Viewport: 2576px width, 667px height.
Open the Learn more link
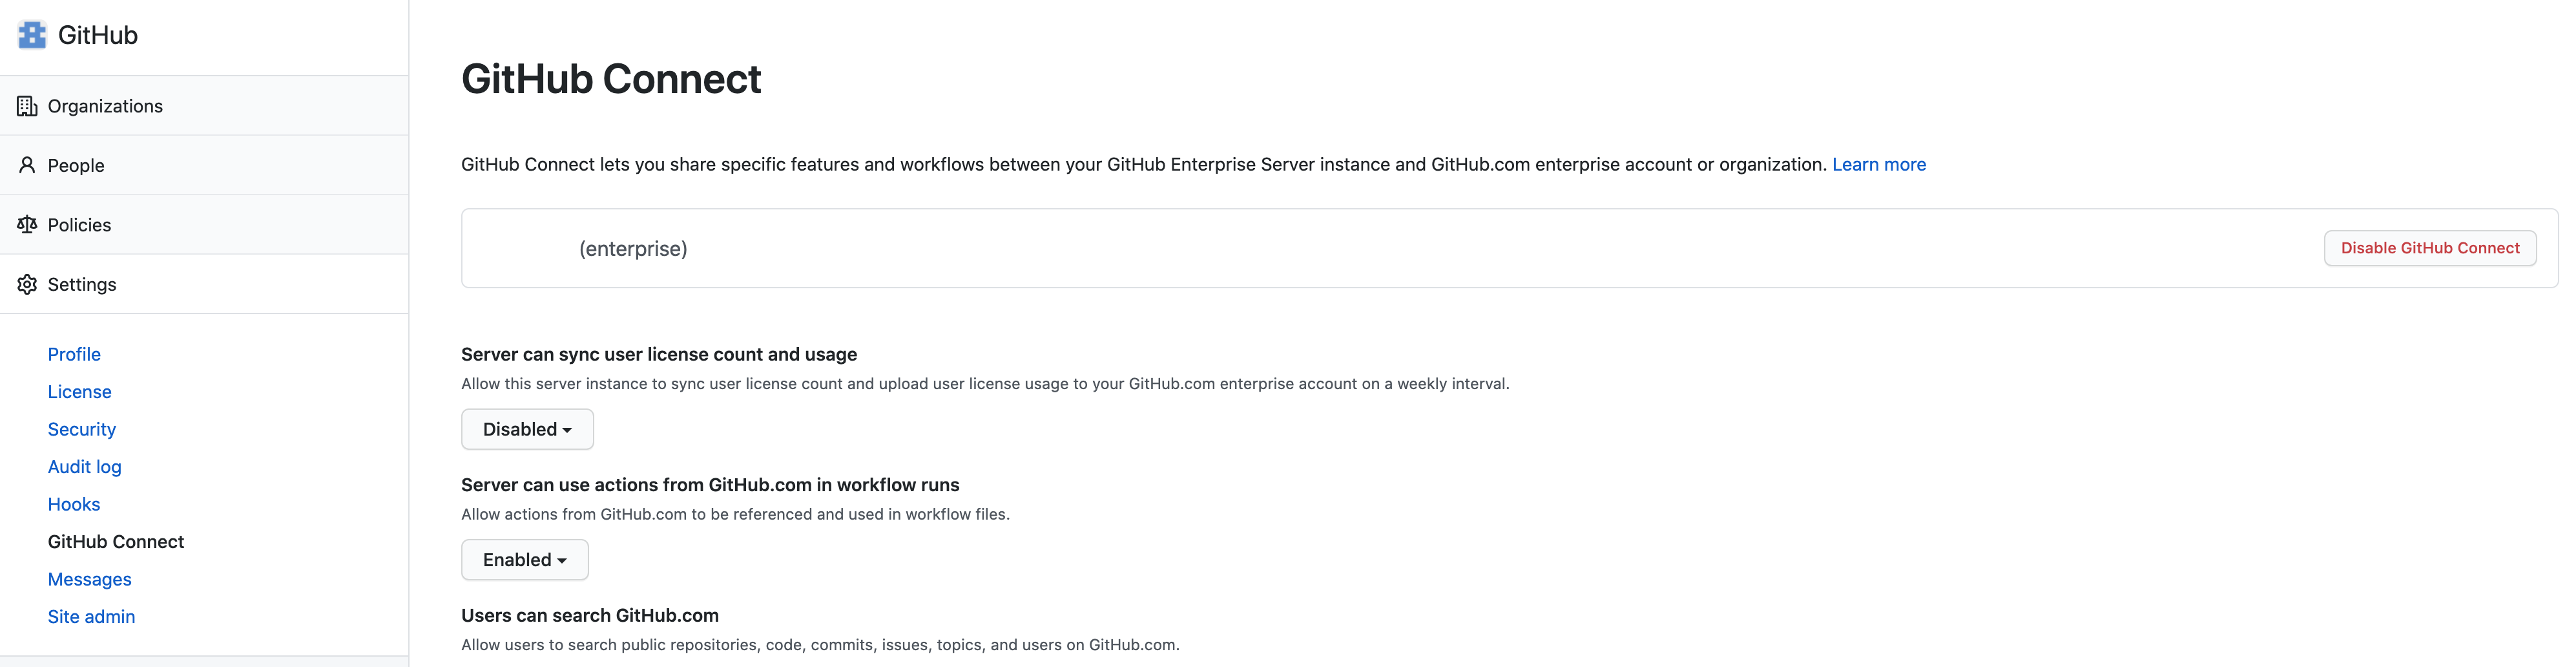1878,164
